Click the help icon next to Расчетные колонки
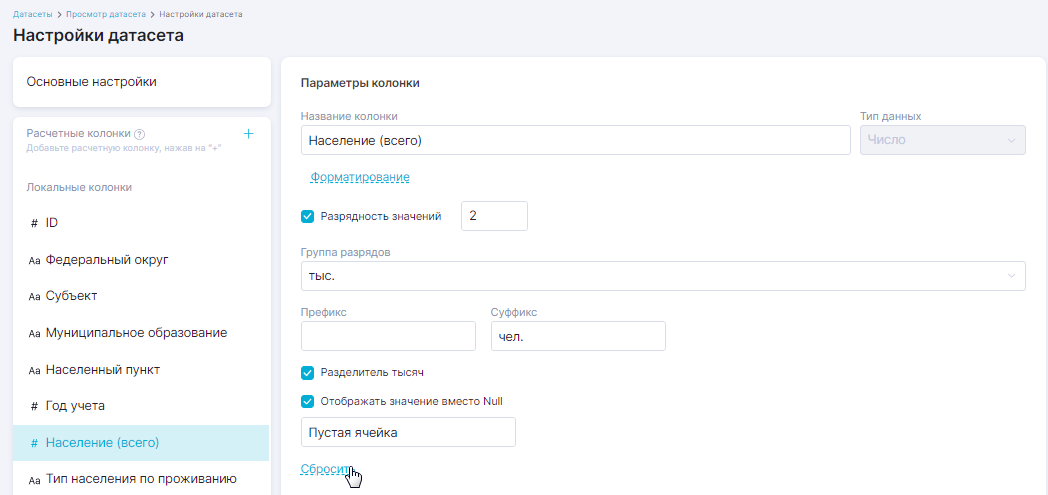Screen dimensions: 1048x495 click(140, 134)
